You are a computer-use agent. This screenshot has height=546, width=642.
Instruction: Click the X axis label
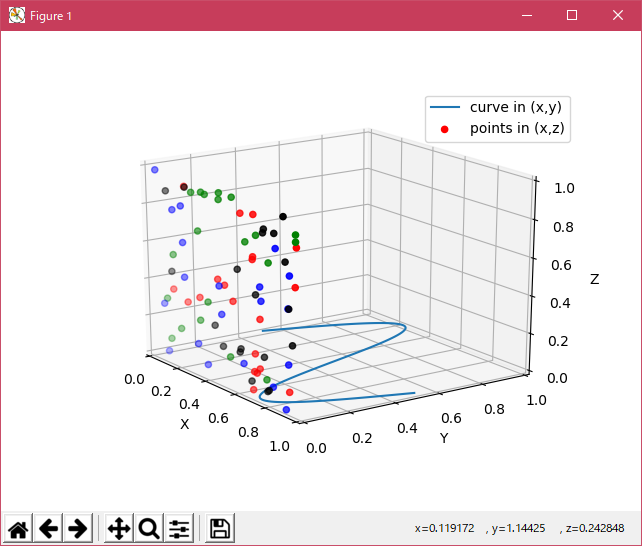click(x=185, y=424)
